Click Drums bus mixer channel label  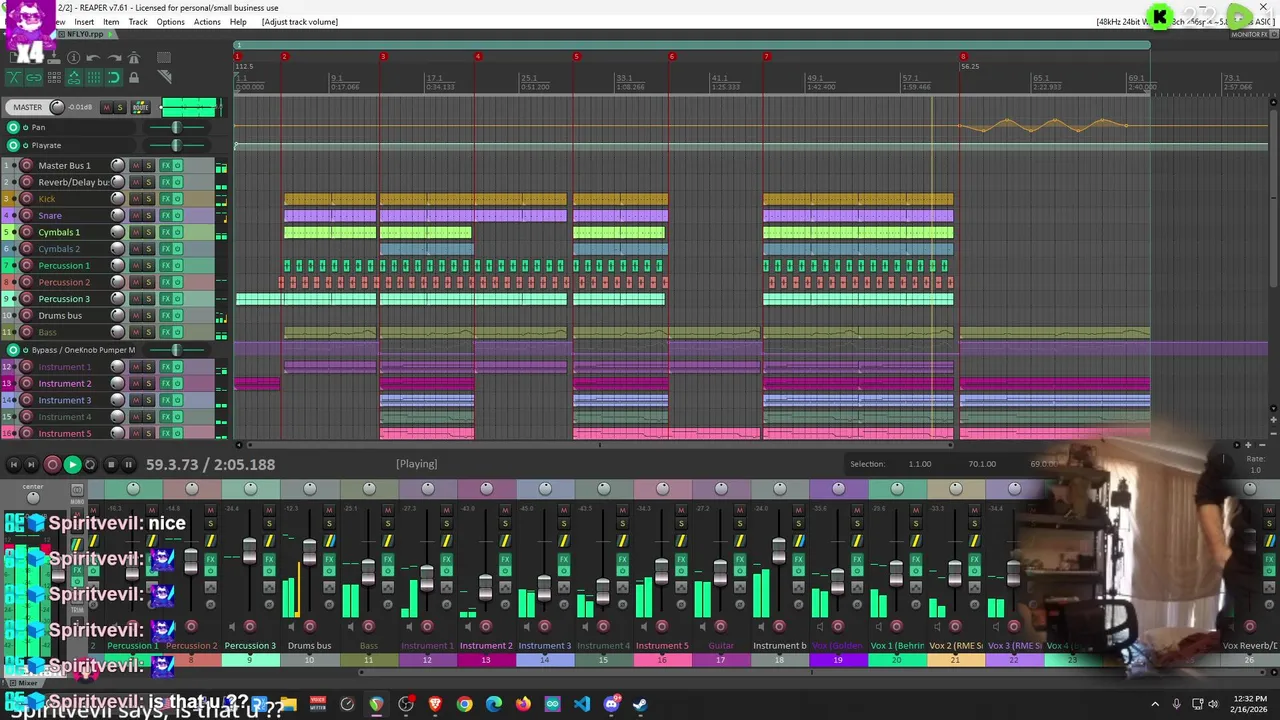pos(309,646)
